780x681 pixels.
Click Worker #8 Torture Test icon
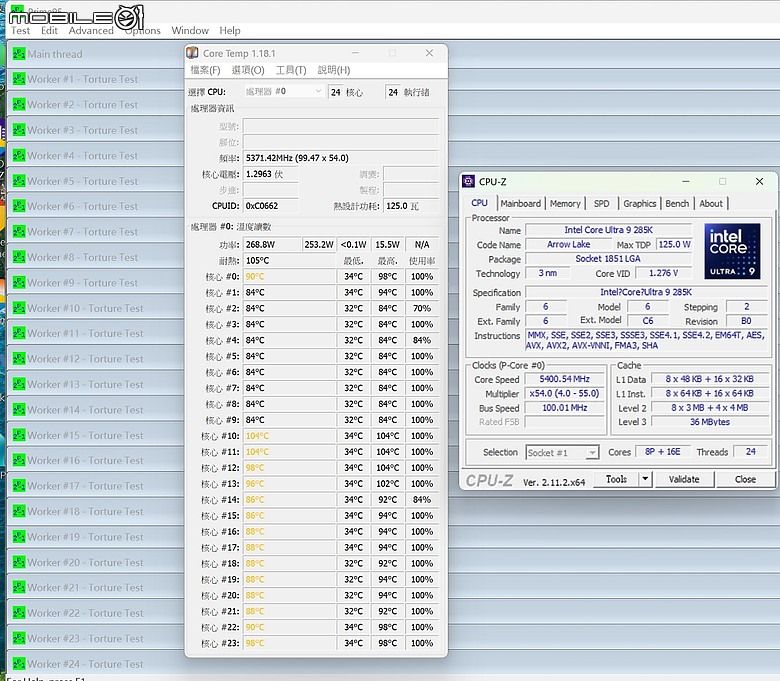(x=19, y=257)
